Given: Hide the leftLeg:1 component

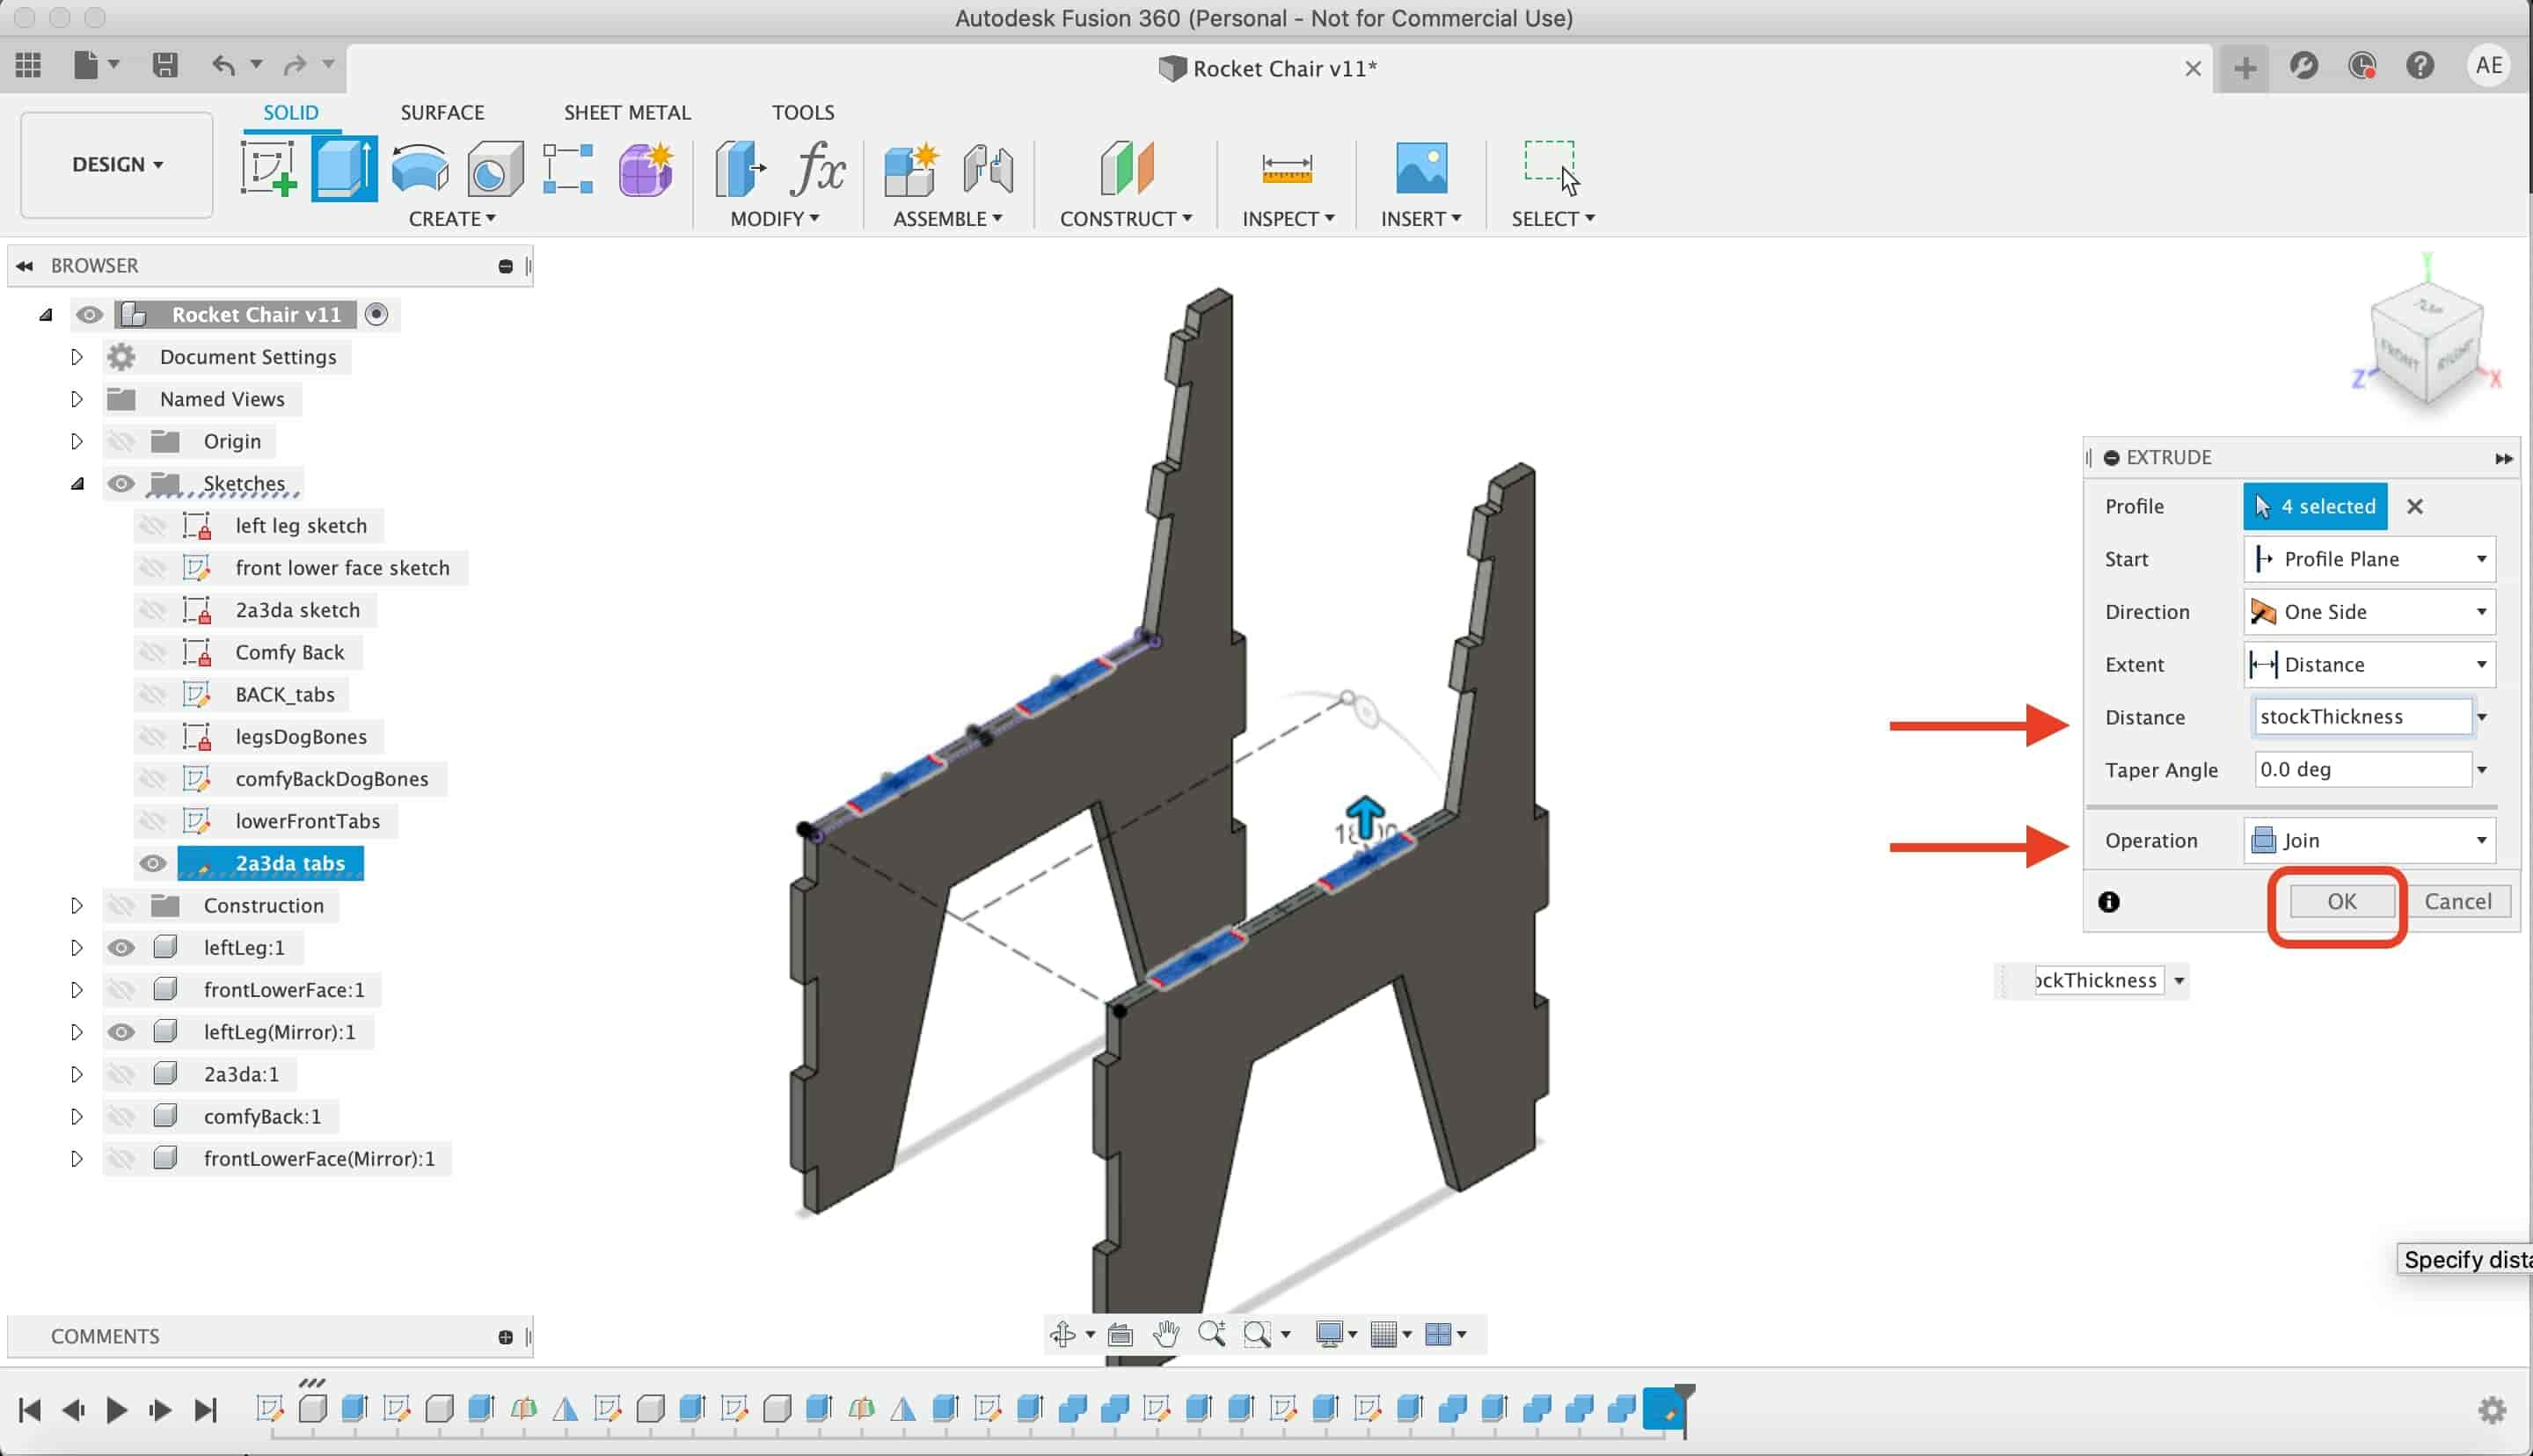Looking at the screenshot, I should pos(121,948).
